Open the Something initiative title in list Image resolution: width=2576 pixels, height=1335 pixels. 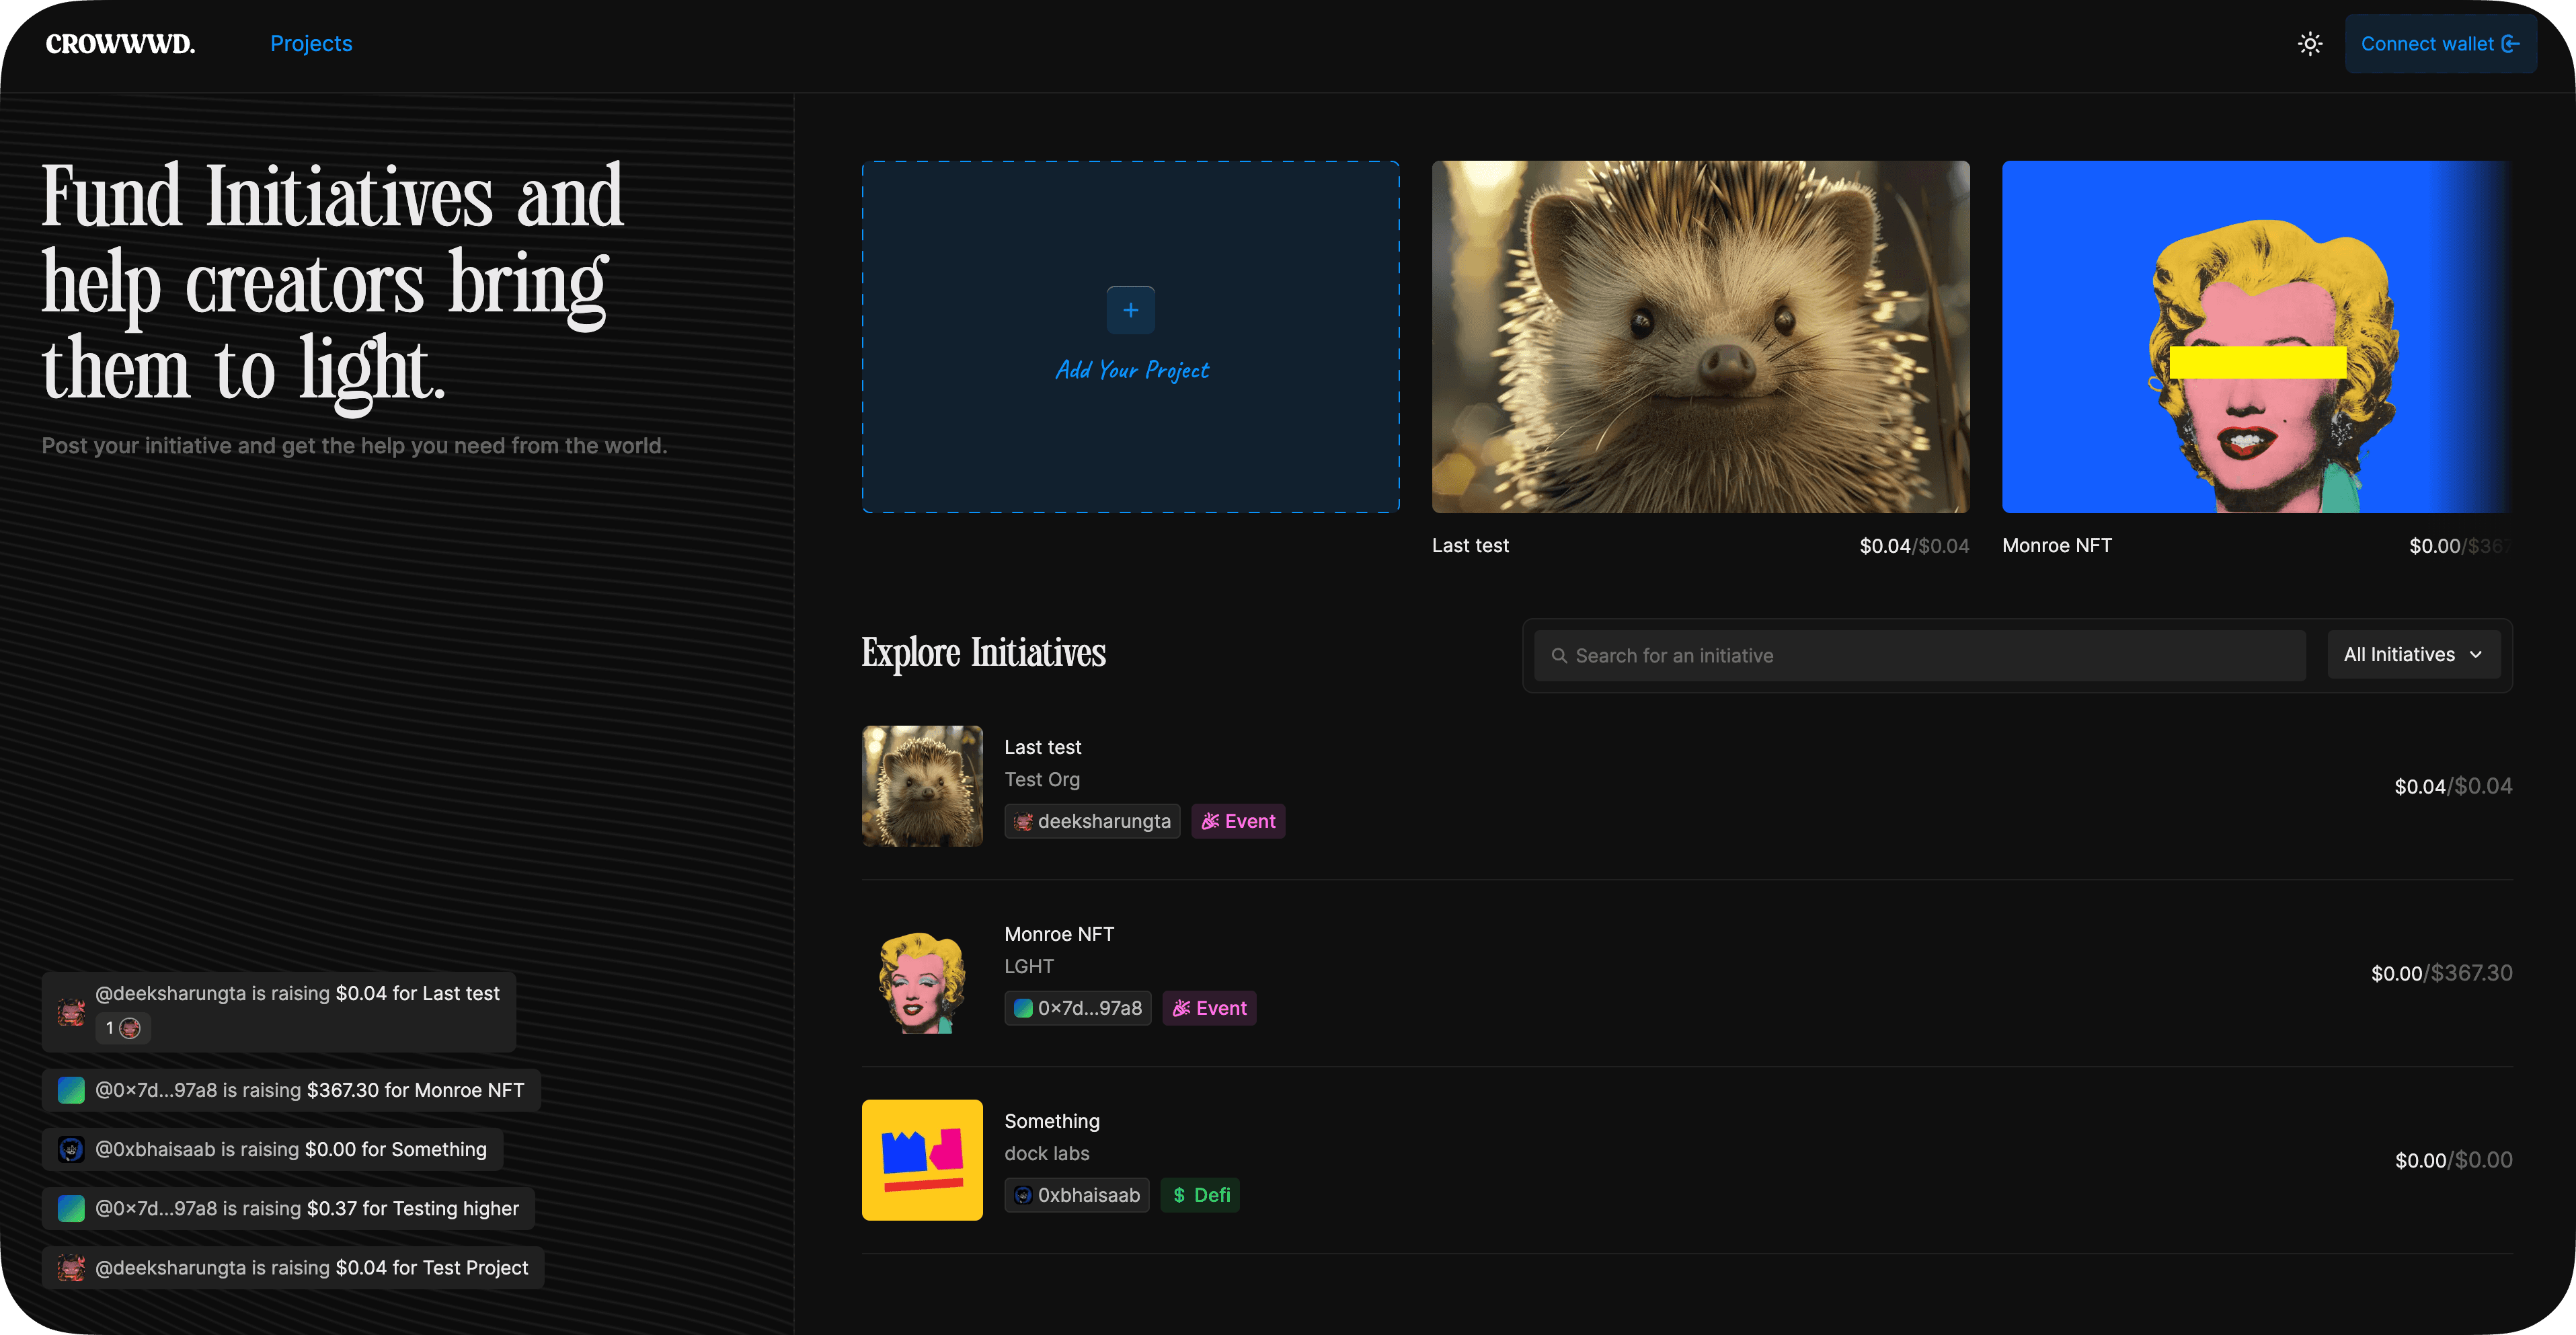(x=1052, y=1121)
